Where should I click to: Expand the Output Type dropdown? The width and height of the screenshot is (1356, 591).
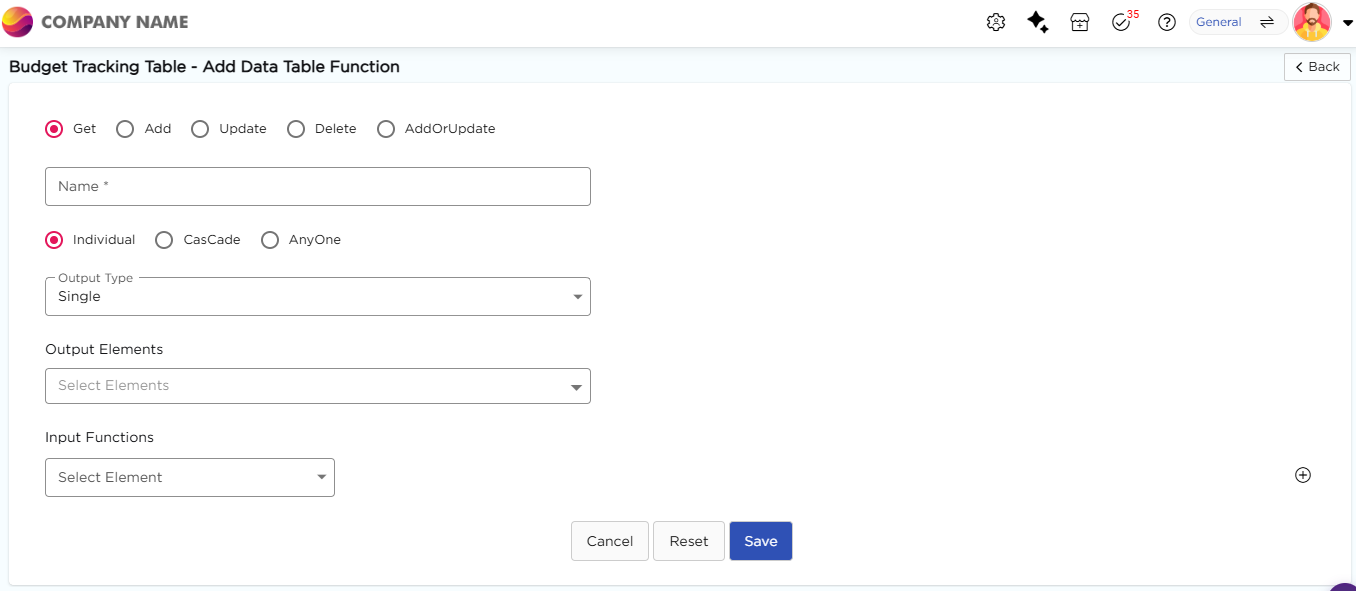tap(318, 297)
